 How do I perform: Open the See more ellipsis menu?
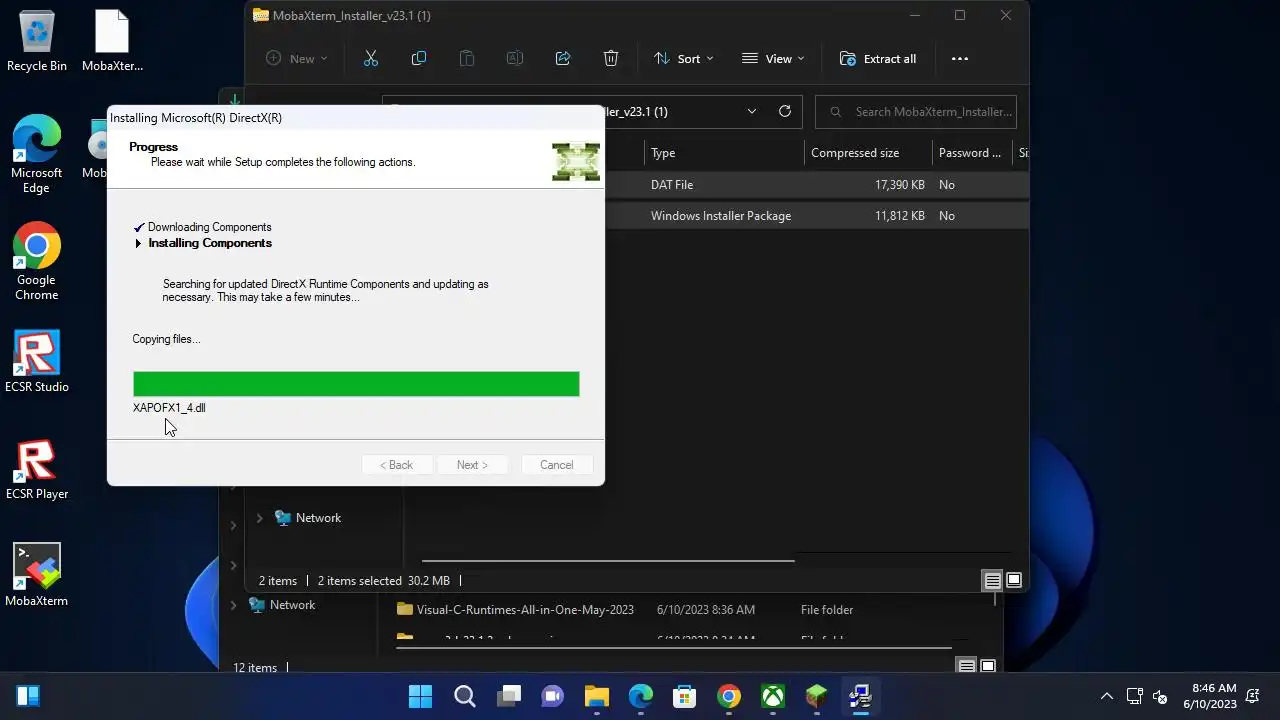(x=960, y=59)
